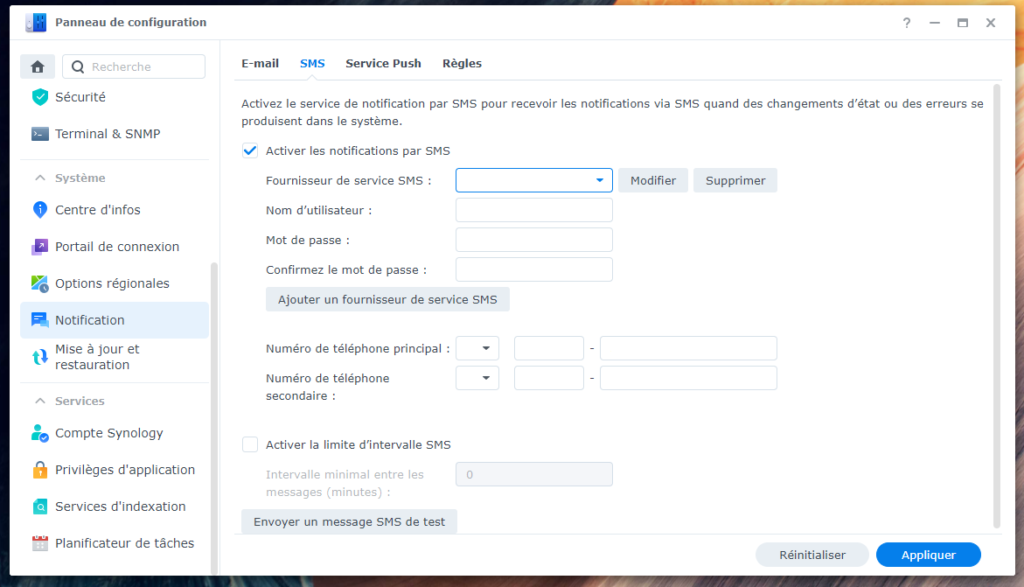Click Ajouter un fournisseur de service SMS
Viewport: 1024px width, 587px height.
(x=387, y=299)
